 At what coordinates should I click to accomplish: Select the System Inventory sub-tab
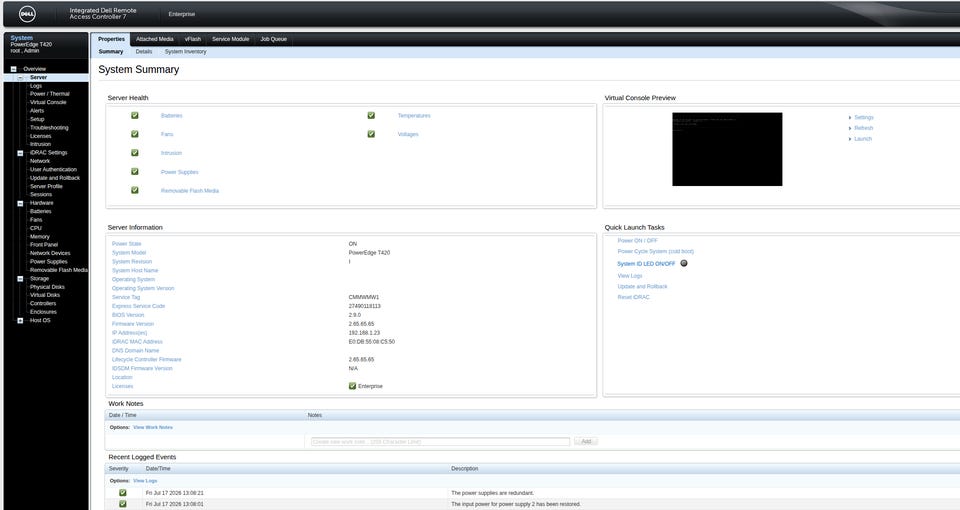point(186,51)
